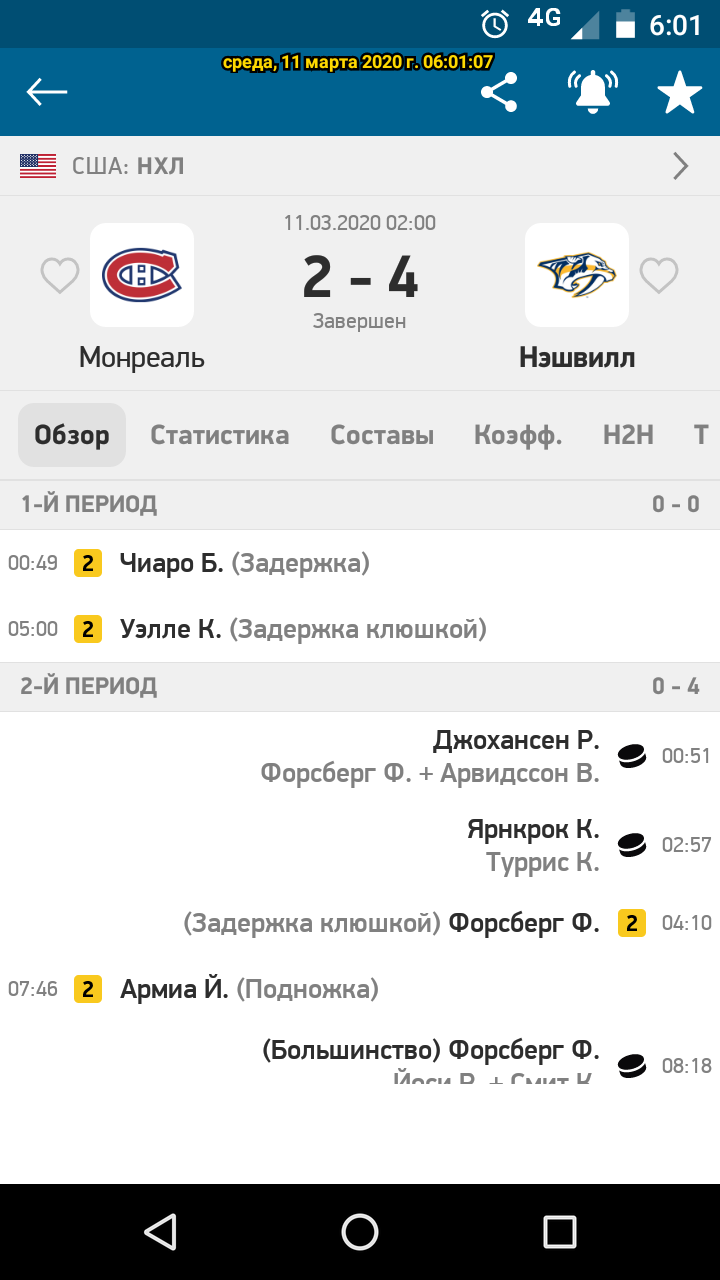Open the США: НХЛ league row
This screenshot has height=1280, width=720.
click(x=360, y=166)
